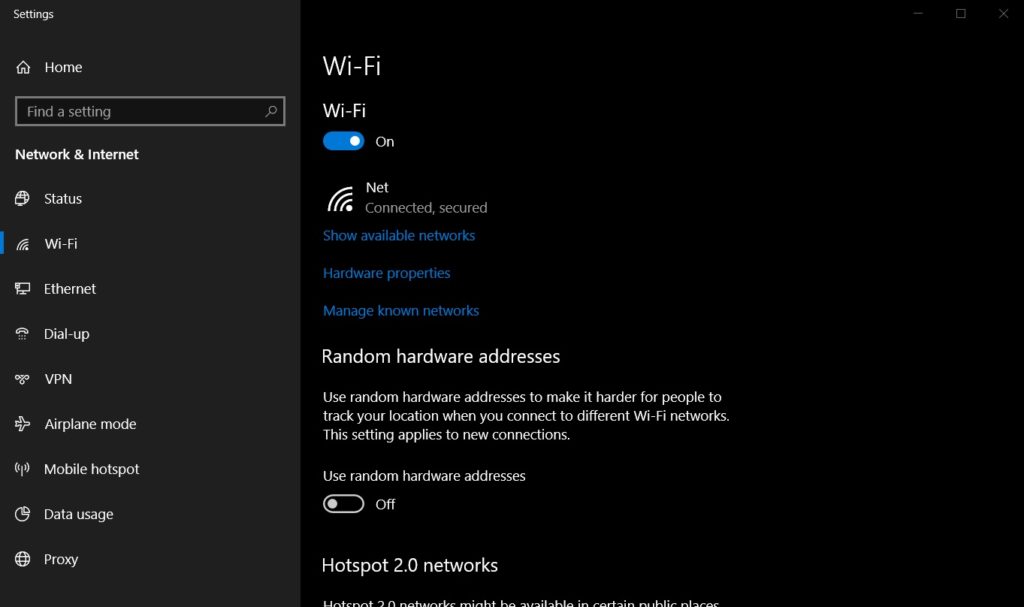
Task: Open Hardware properties
Action: (386, 272)
